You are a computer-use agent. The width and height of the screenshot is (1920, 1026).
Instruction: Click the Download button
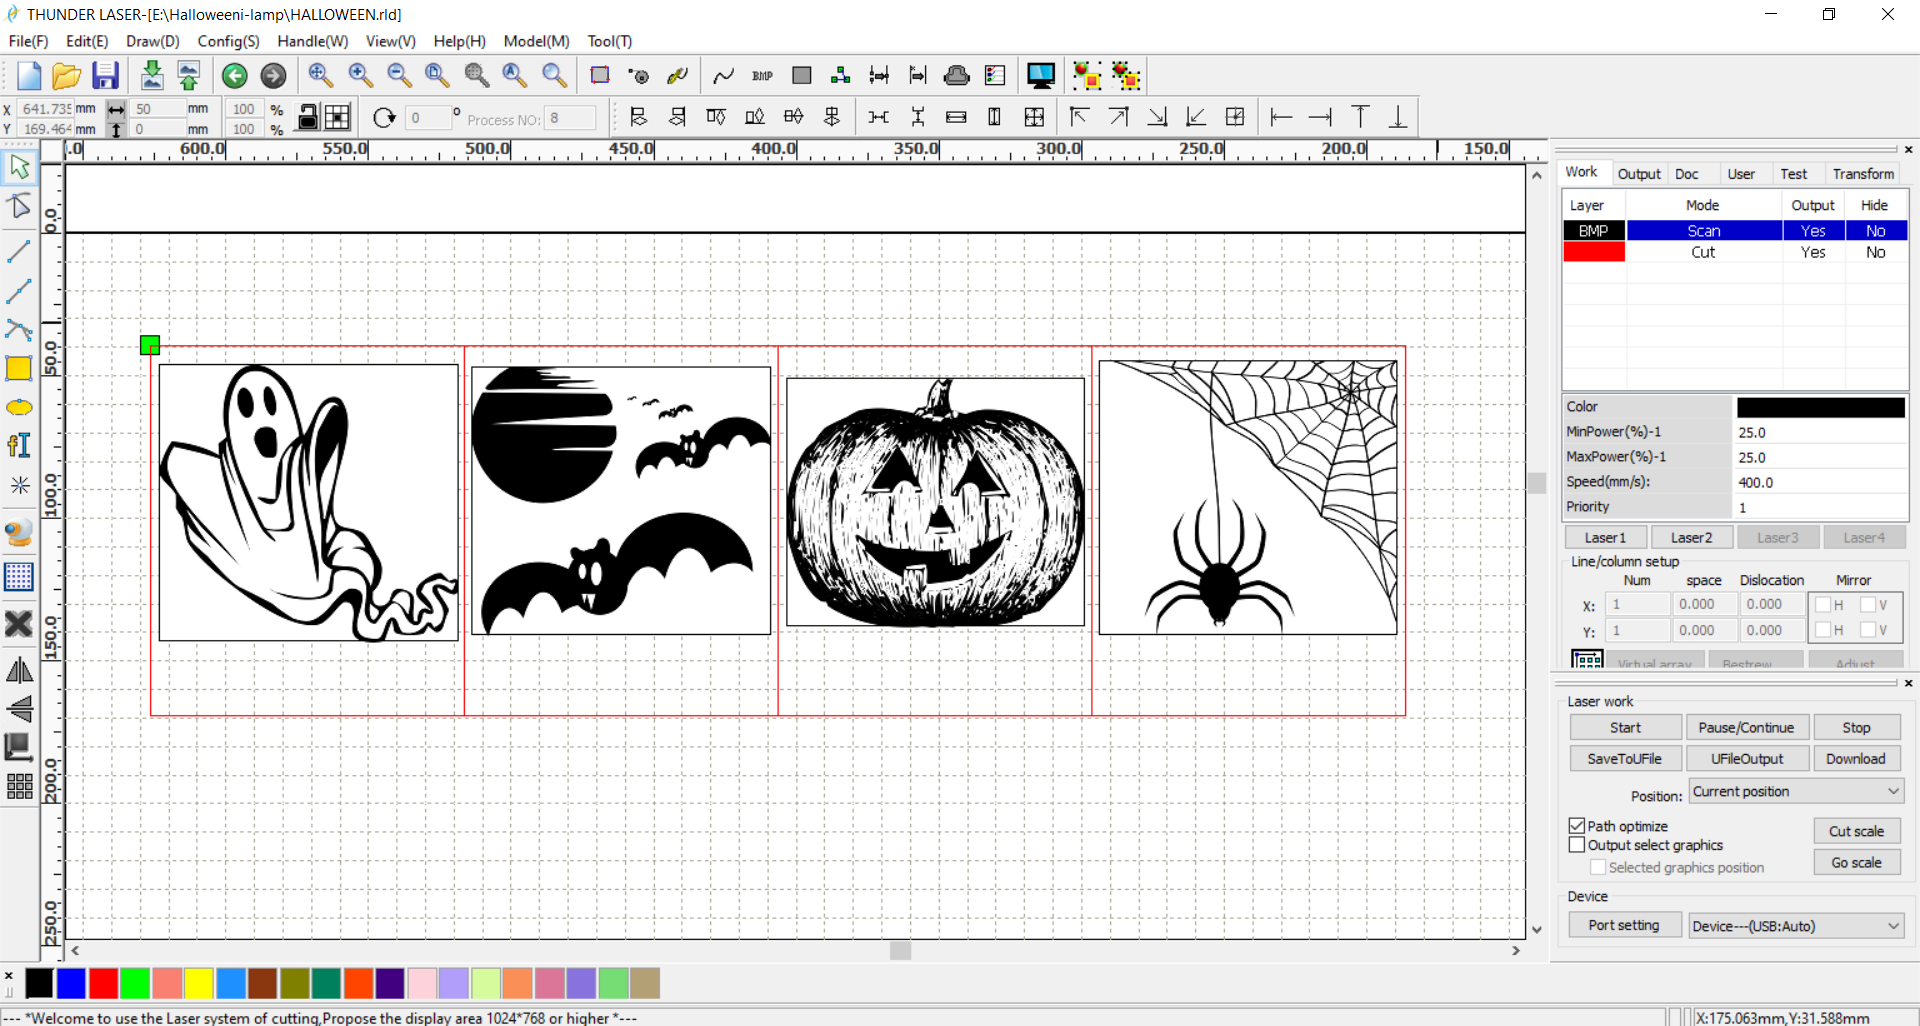[1856, 759]
